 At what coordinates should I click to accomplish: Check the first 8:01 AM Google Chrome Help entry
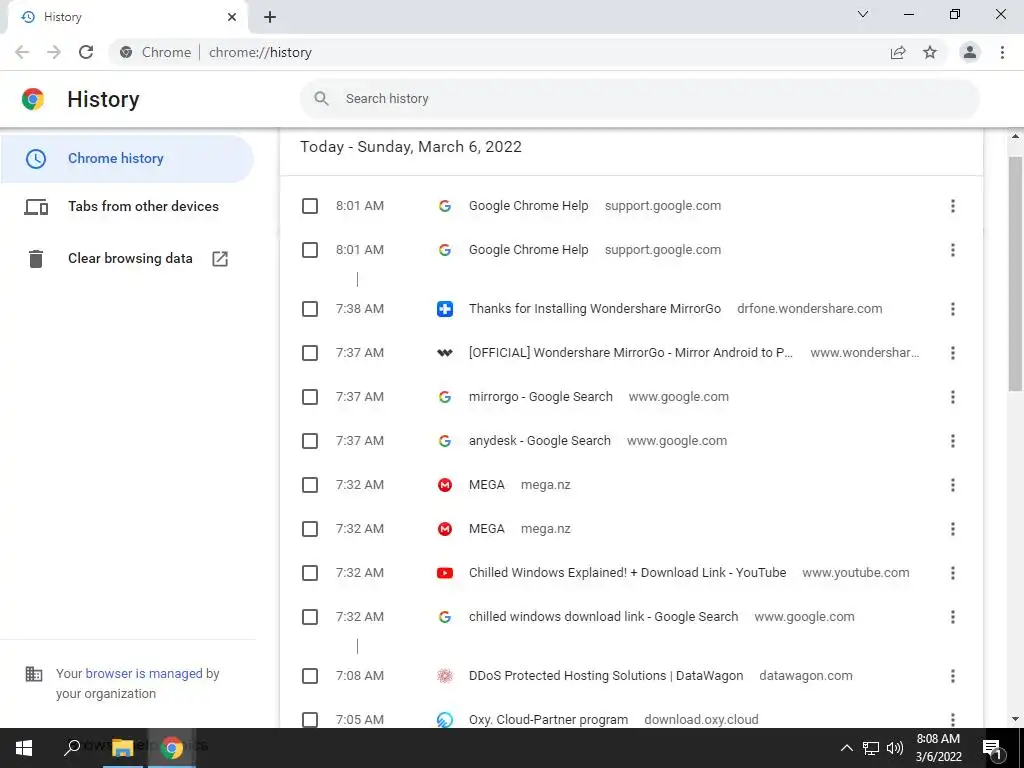click(310, 206)
